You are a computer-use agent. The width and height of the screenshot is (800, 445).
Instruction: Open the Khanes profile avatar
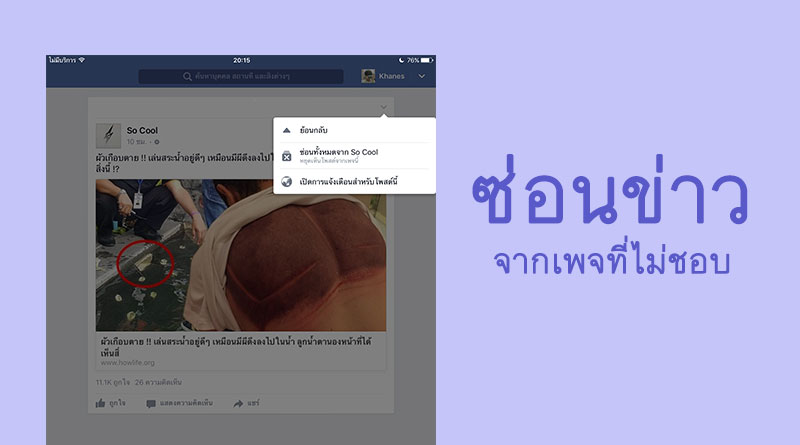pyautogui.click(x=368, y=76)
